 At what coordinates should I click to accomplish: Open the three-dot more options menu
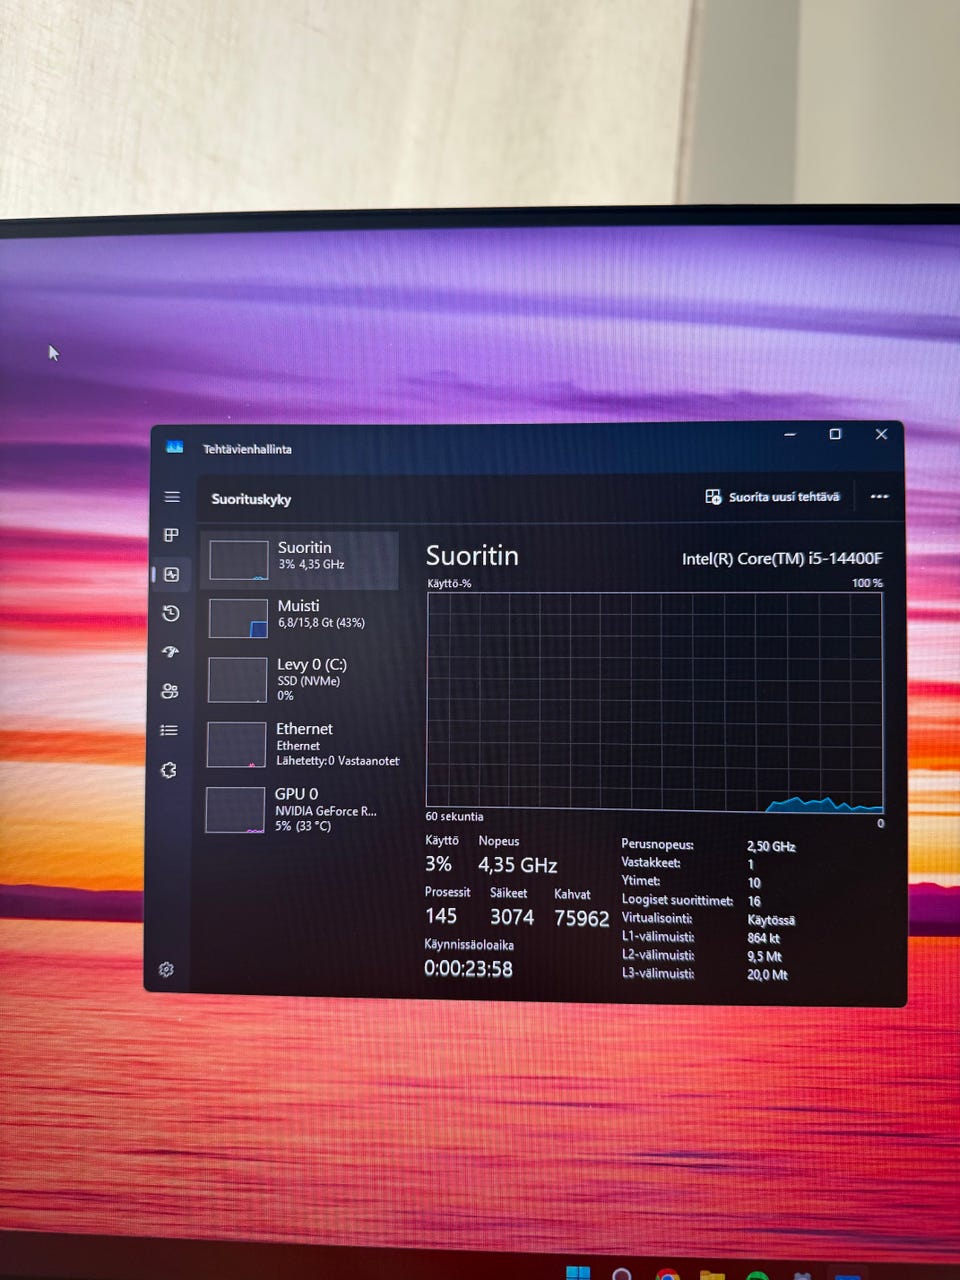coord(879,497)
